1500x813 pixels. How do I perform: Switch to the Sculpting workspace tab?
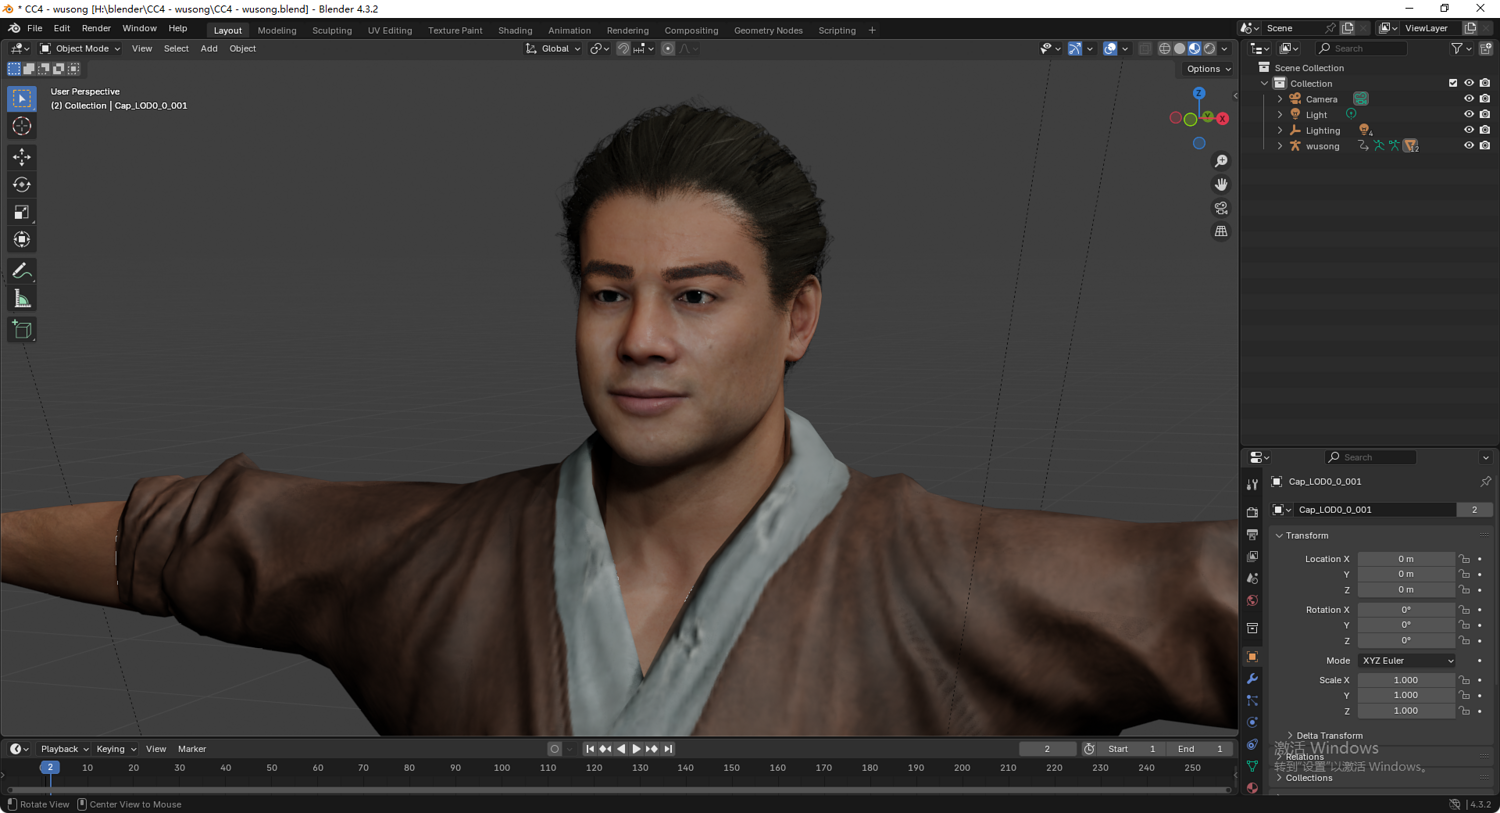[x=332, y=30]
